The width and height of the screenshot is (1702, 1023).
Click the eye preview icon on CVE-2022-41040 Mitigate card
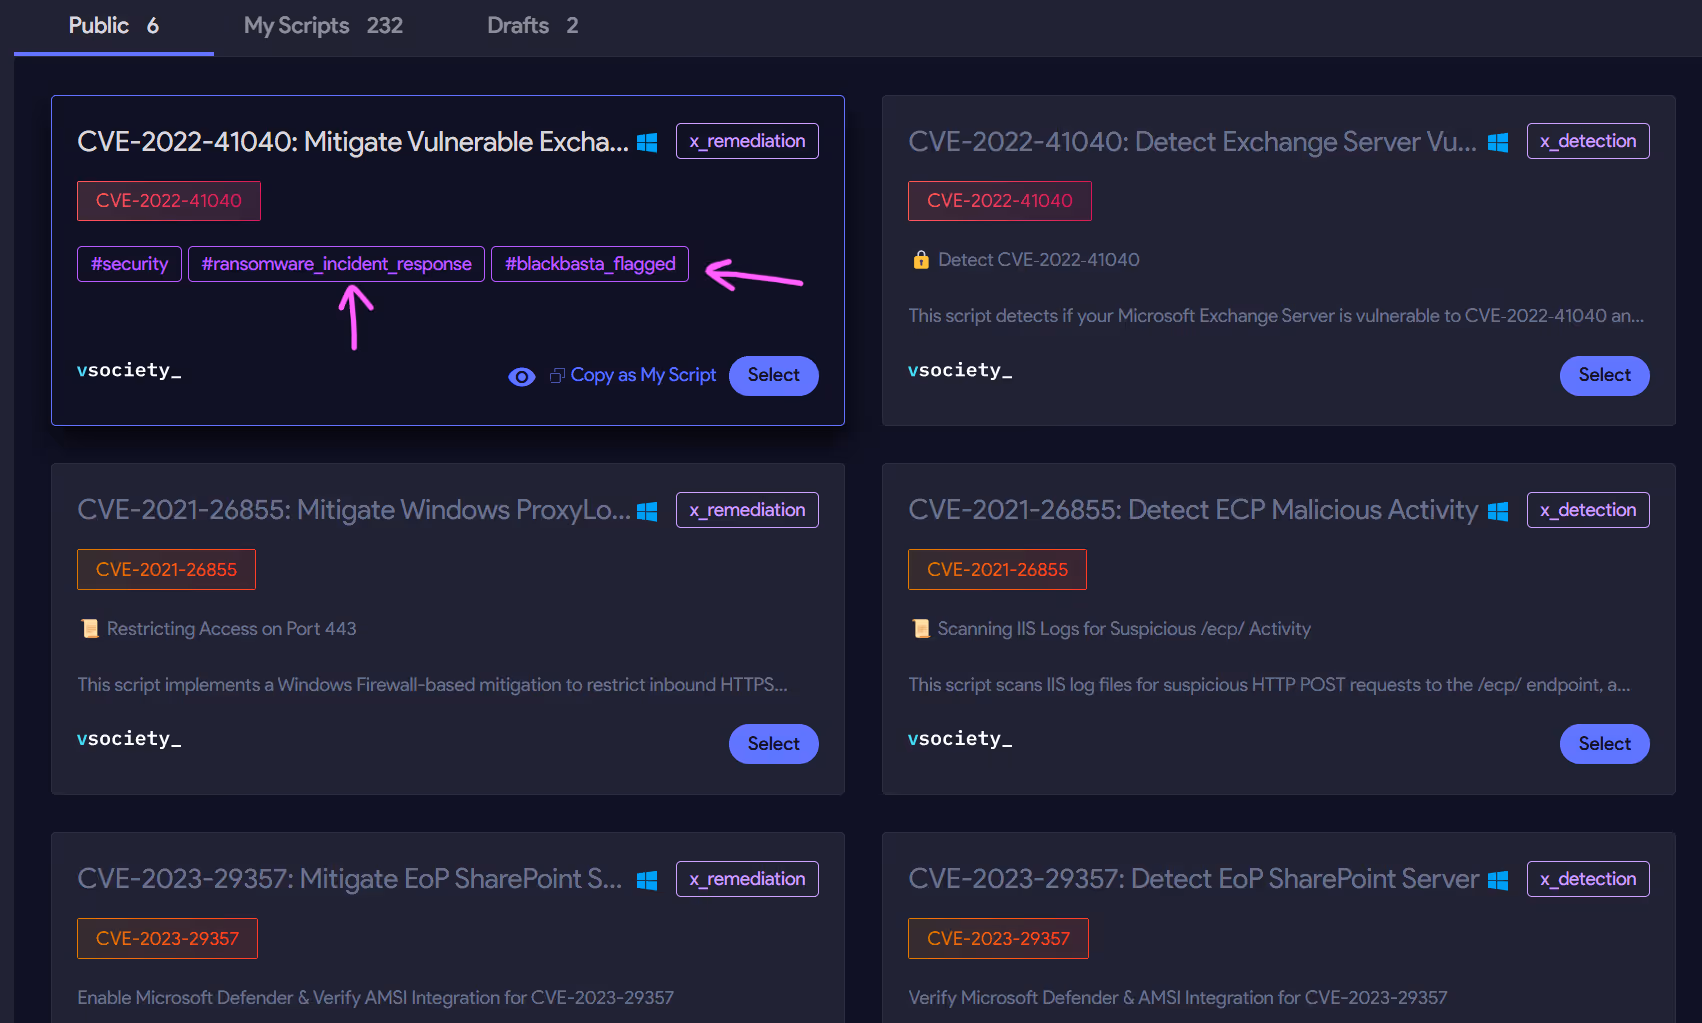coord(522,377)
